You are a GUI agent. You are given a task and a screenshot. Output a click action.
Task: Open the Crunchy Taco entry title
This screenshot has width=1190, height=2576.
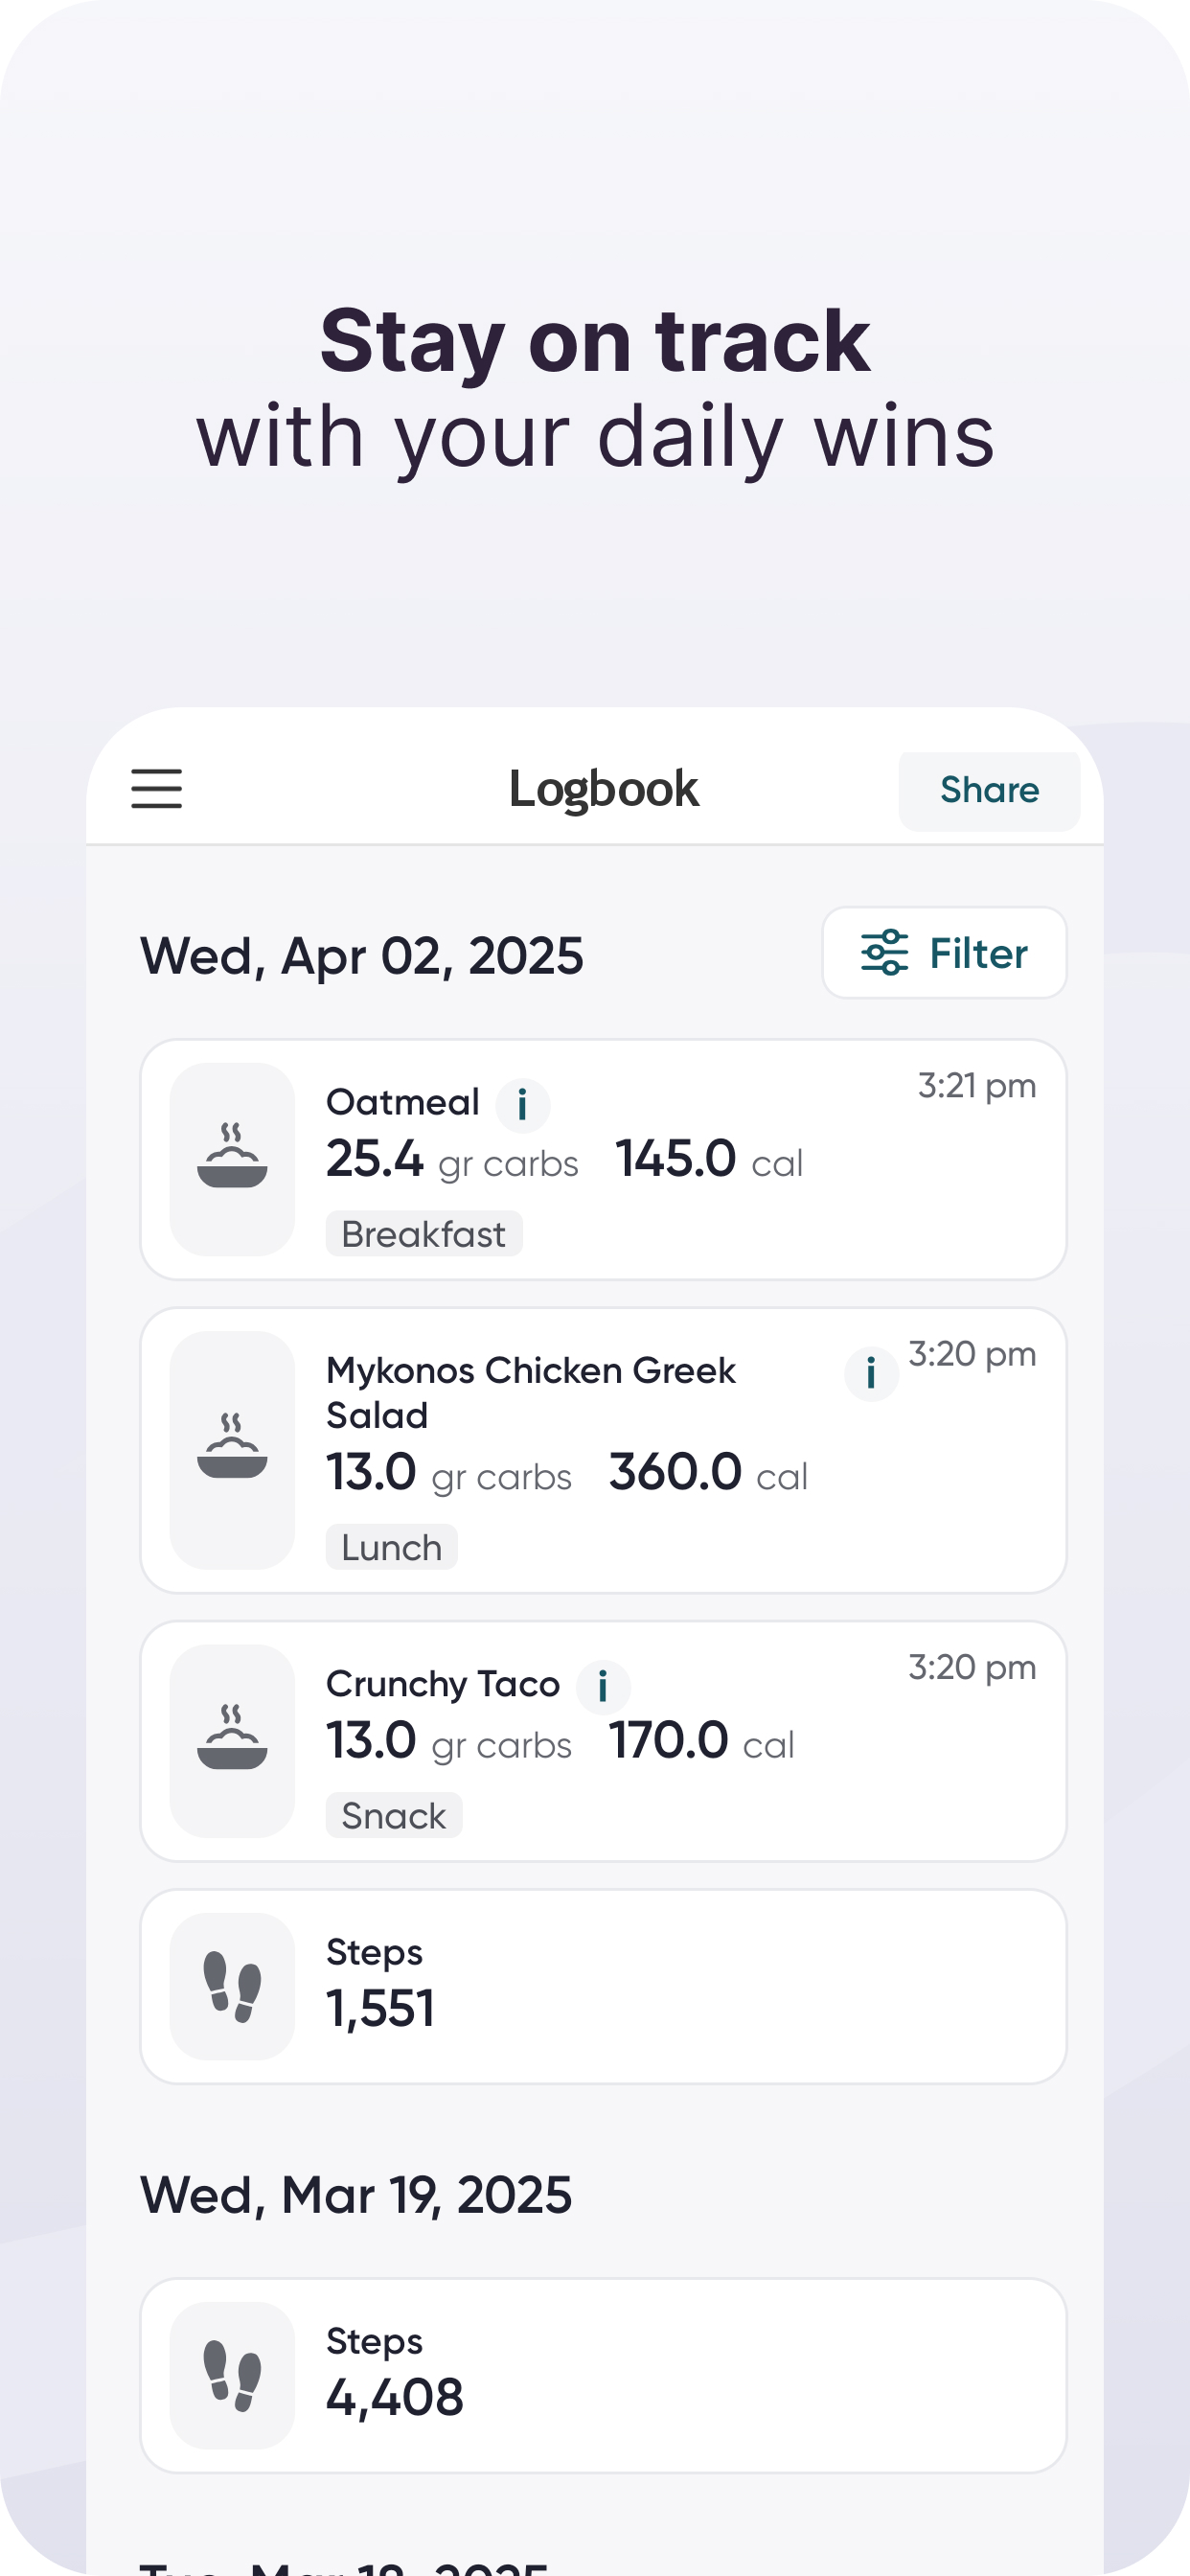442,1684
